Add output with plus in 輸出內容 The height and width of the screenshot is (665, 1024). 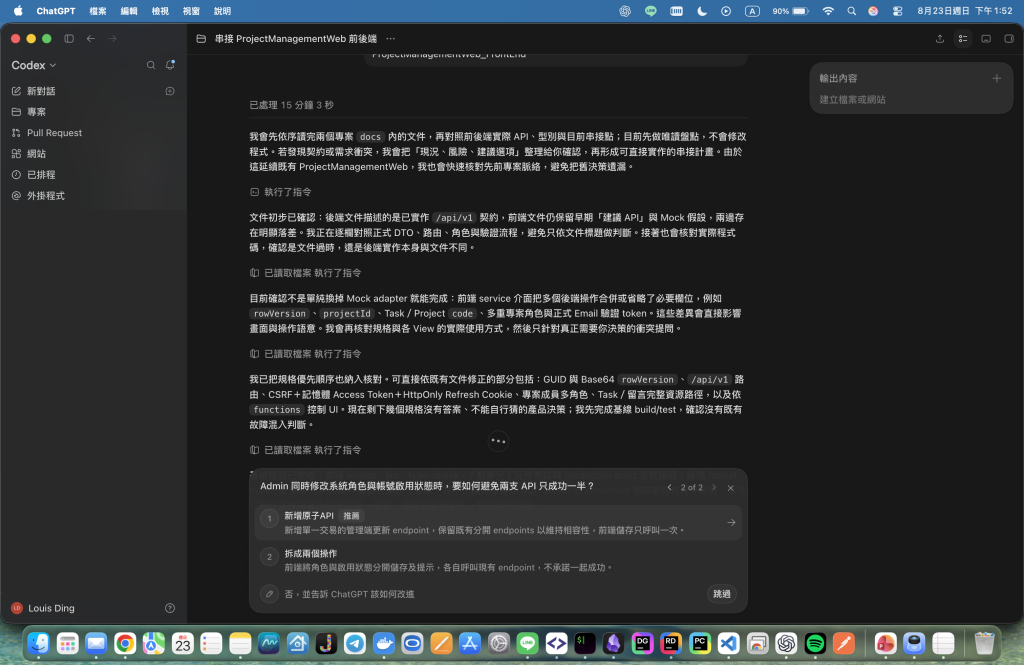click(x=997, y=78)
